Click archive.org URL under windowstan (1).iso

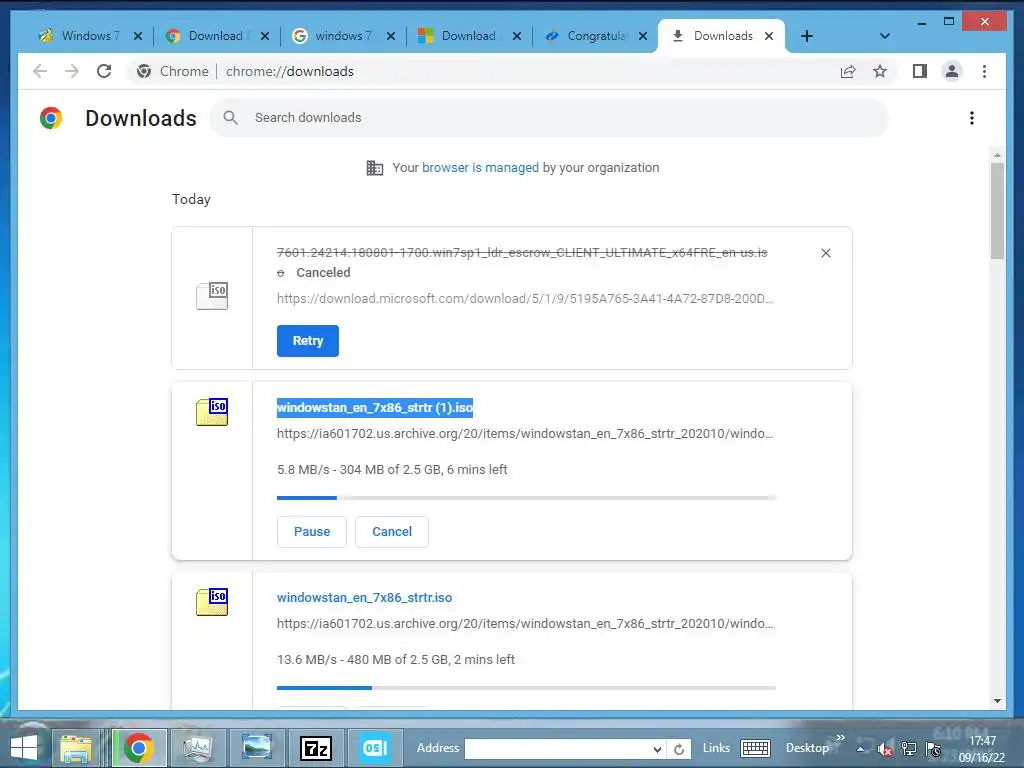524,434
